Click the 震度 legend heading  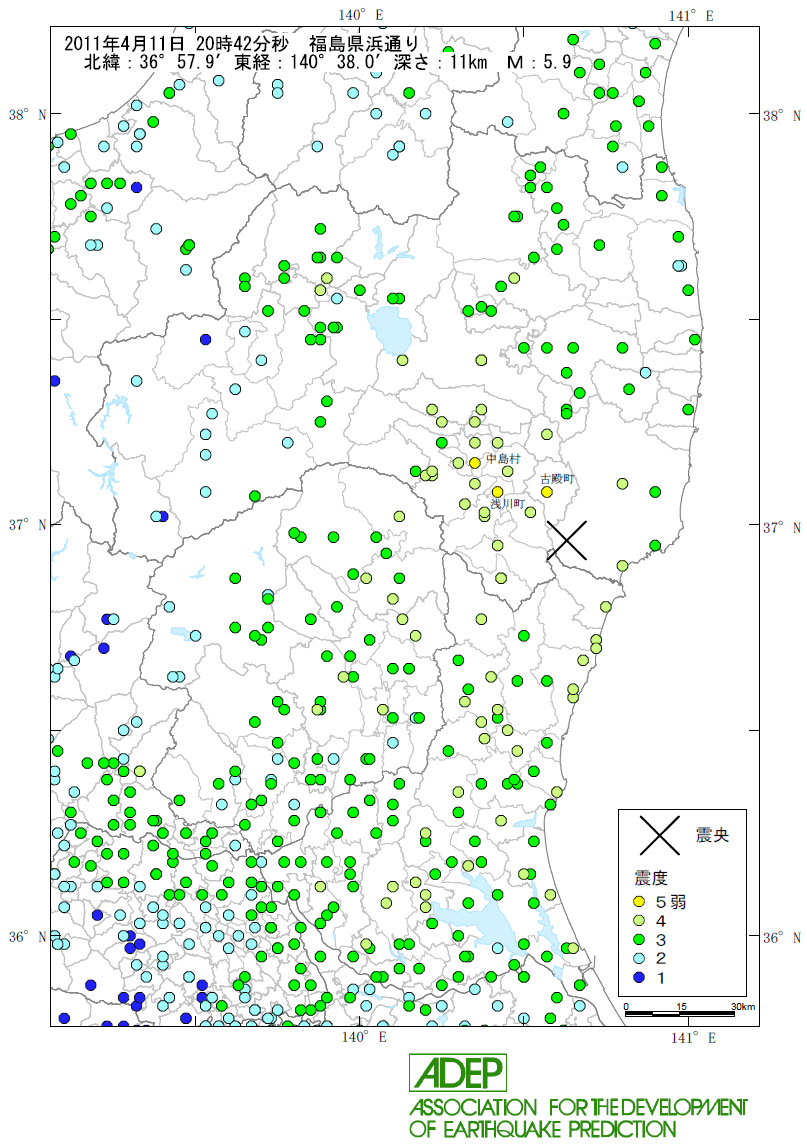(651, 878)
